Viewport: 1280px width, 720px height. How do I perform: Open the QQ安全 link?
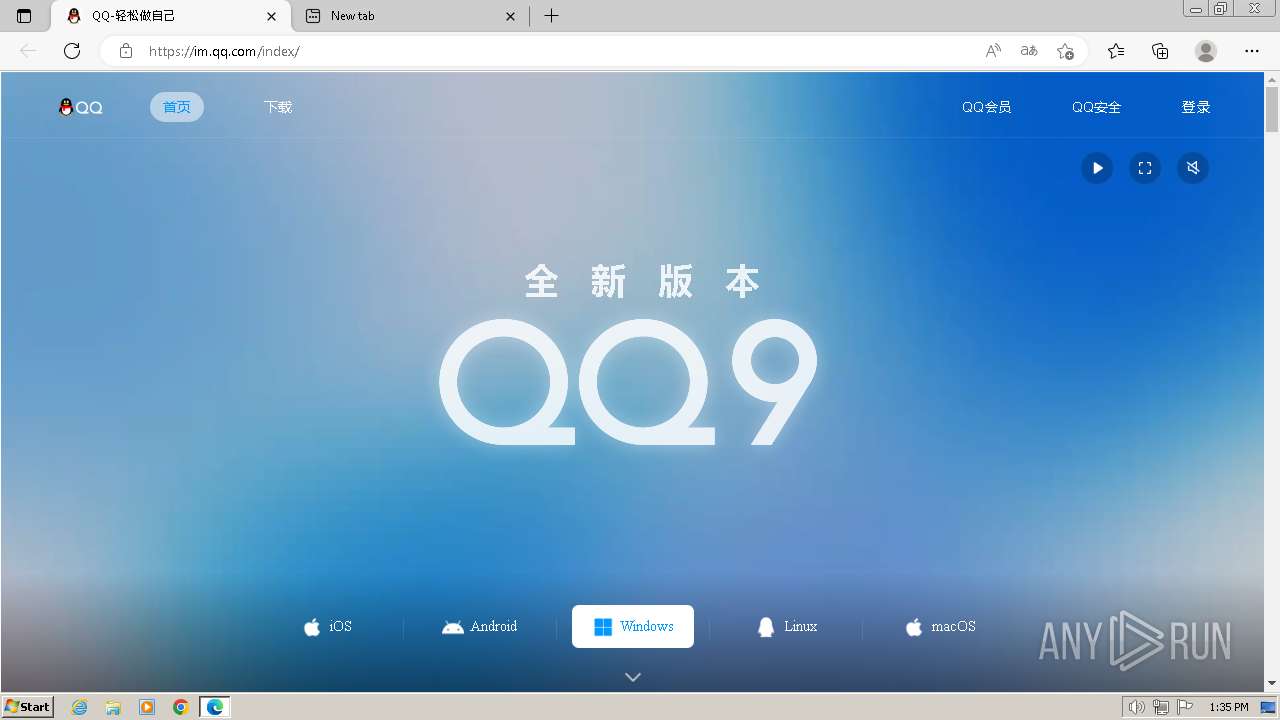point(1097,107)
